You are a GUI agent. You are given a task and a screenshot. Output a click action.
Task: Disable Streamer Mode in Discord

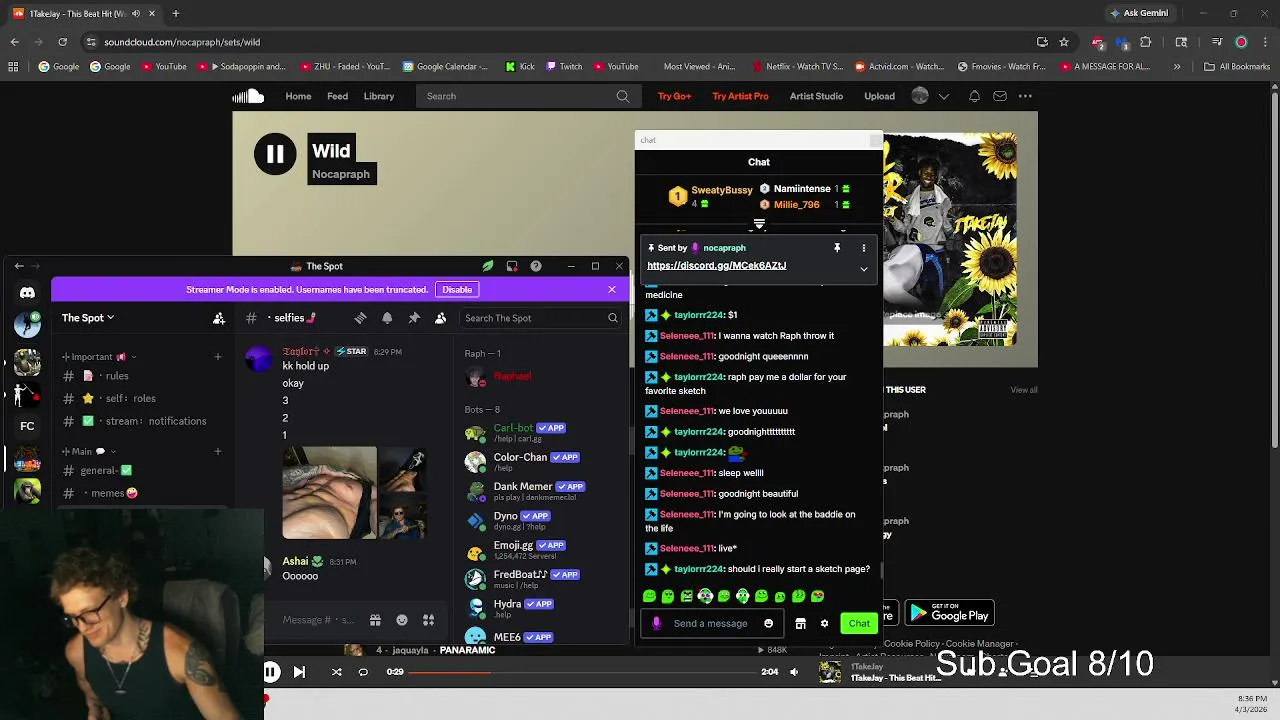(x=457, y=289)
